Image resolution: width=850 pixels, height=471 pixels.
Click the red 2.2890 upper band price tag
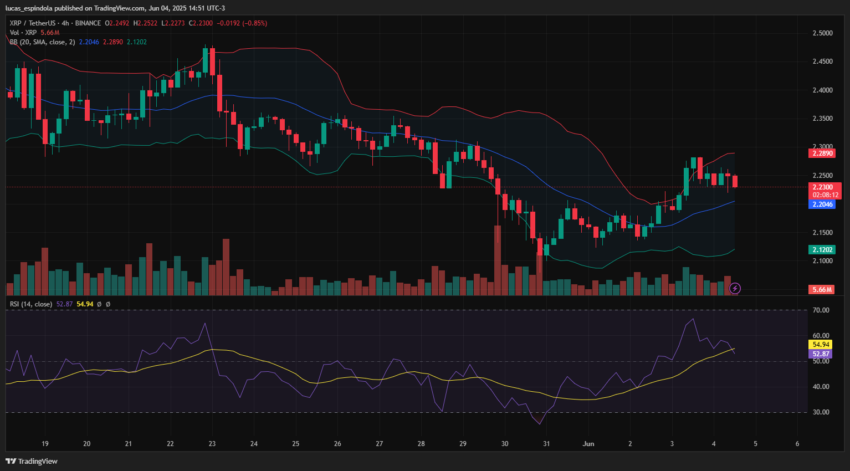click(x=822, y=153)
